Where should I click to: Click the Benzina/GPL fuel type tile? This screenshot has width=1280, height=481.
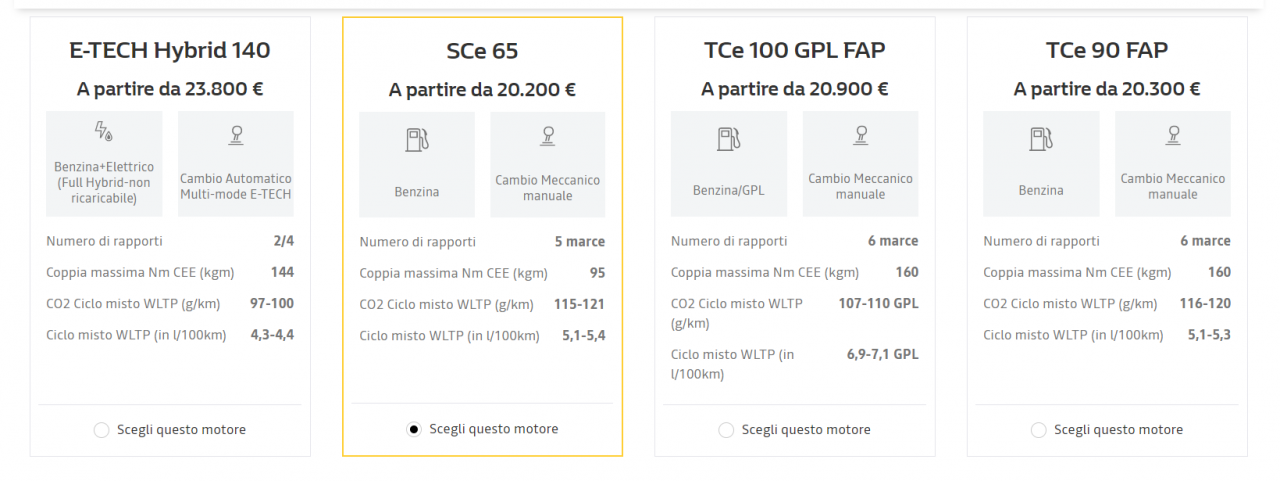pos(729,164)
